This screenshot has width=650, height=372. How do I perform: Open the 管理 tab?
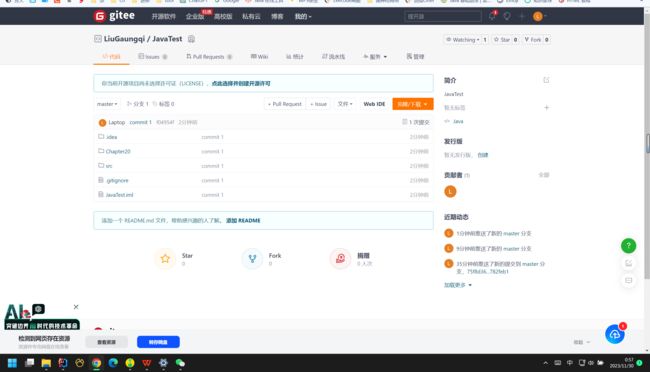click(x=415, y=56)
